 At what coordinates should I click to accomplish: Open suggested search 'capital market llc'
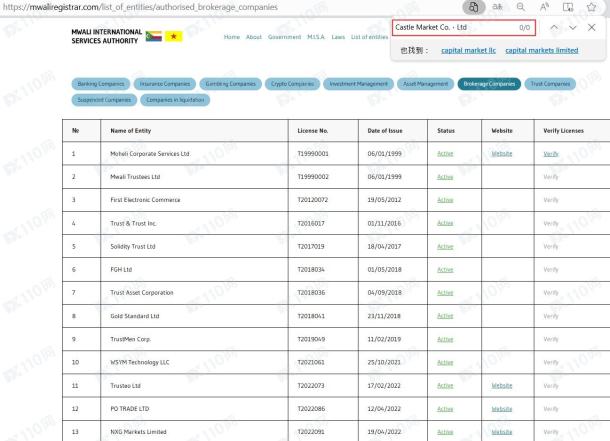pyautogui.click(x=468, y=50)
